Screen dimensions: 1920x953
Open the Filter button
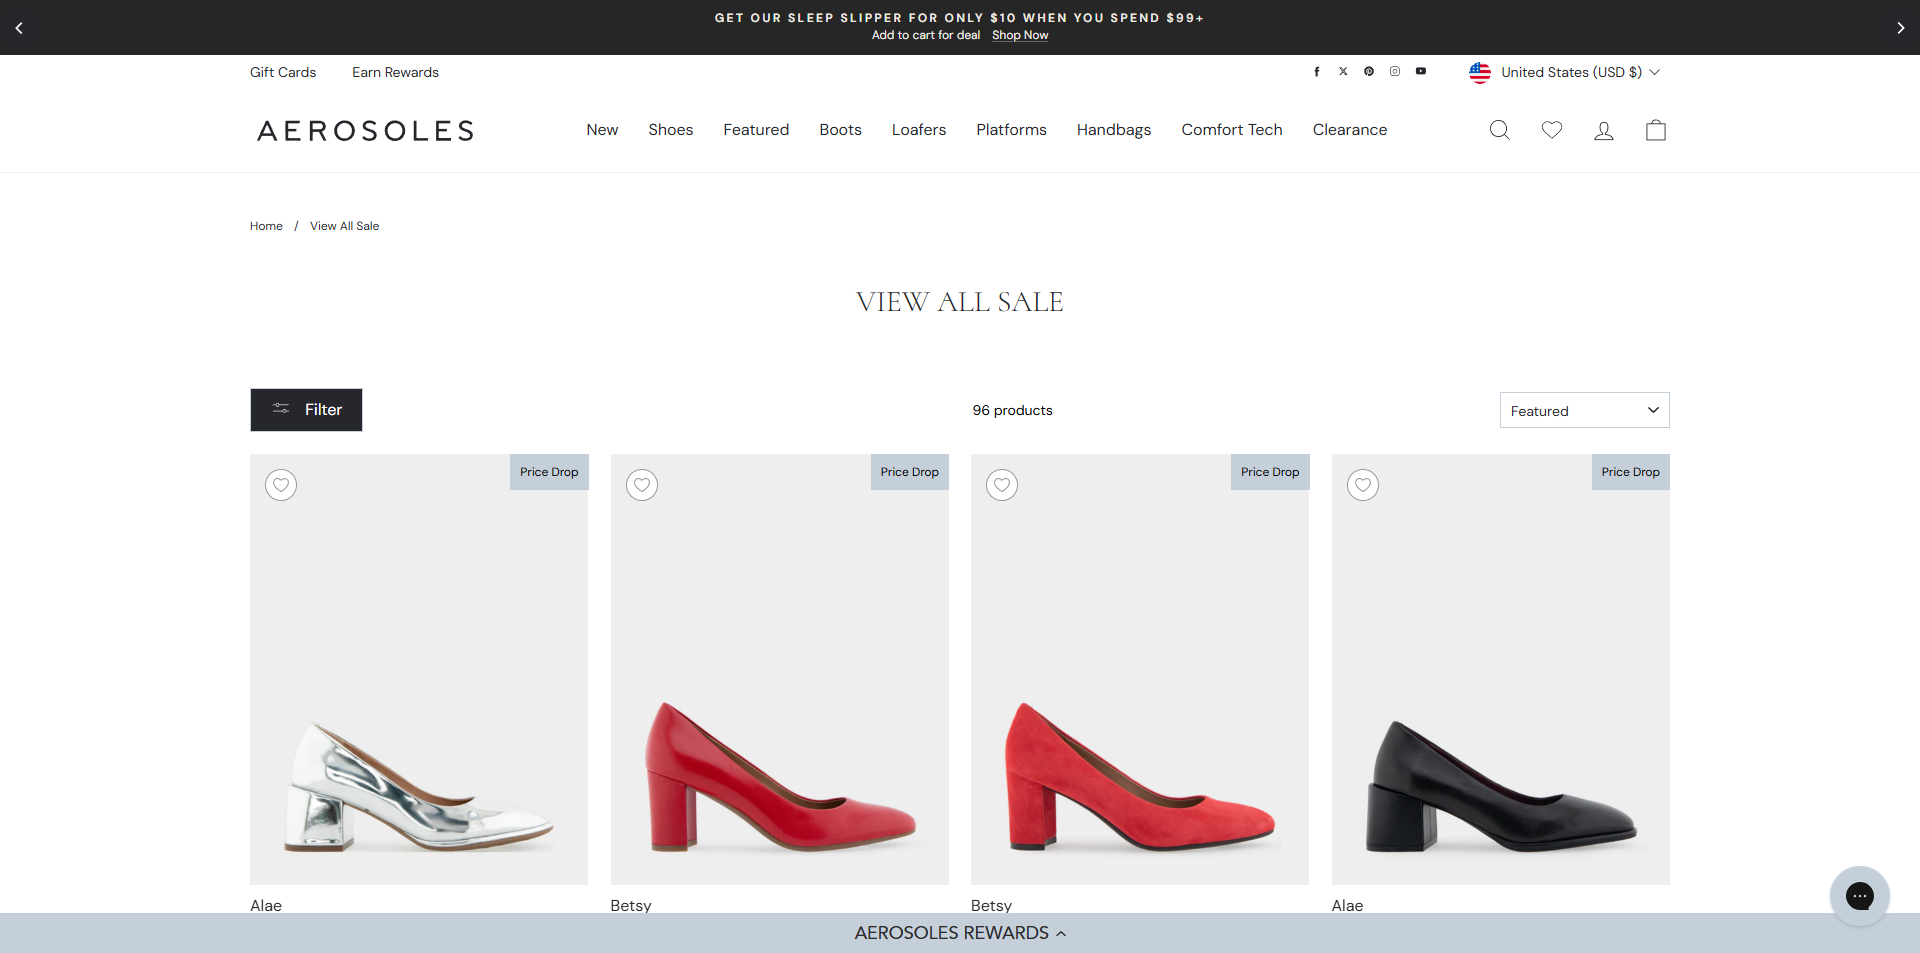[306, 409]
